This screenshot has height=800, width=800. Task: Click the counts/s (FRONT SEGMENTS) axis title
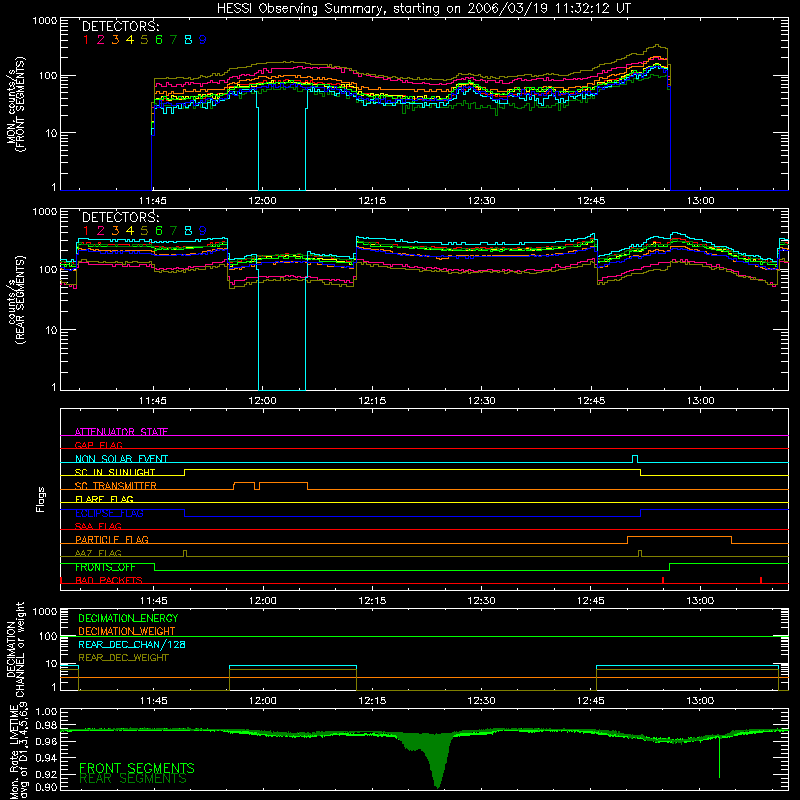point(16,104)
